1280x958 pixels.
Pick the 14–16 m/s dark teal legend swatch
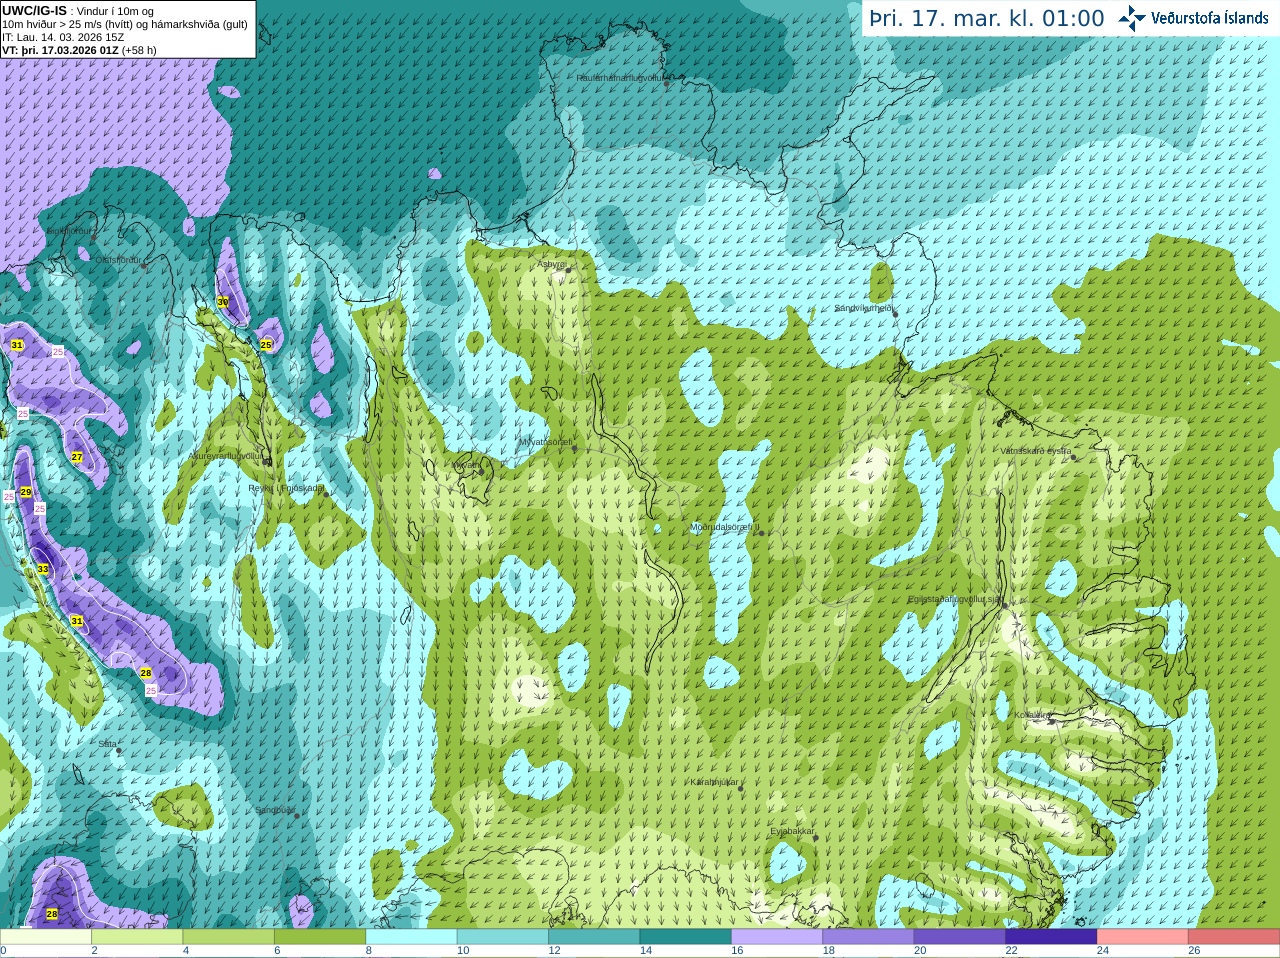pos(686,937)
